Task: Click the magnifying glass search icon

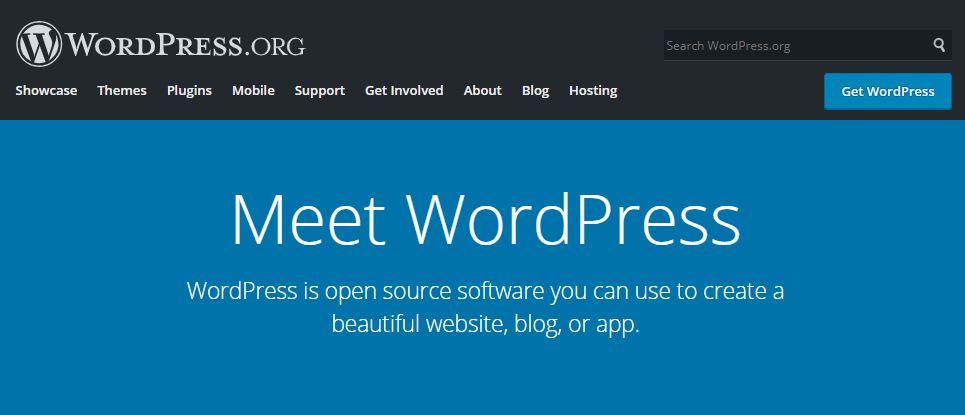Action: tap(939, 45)
